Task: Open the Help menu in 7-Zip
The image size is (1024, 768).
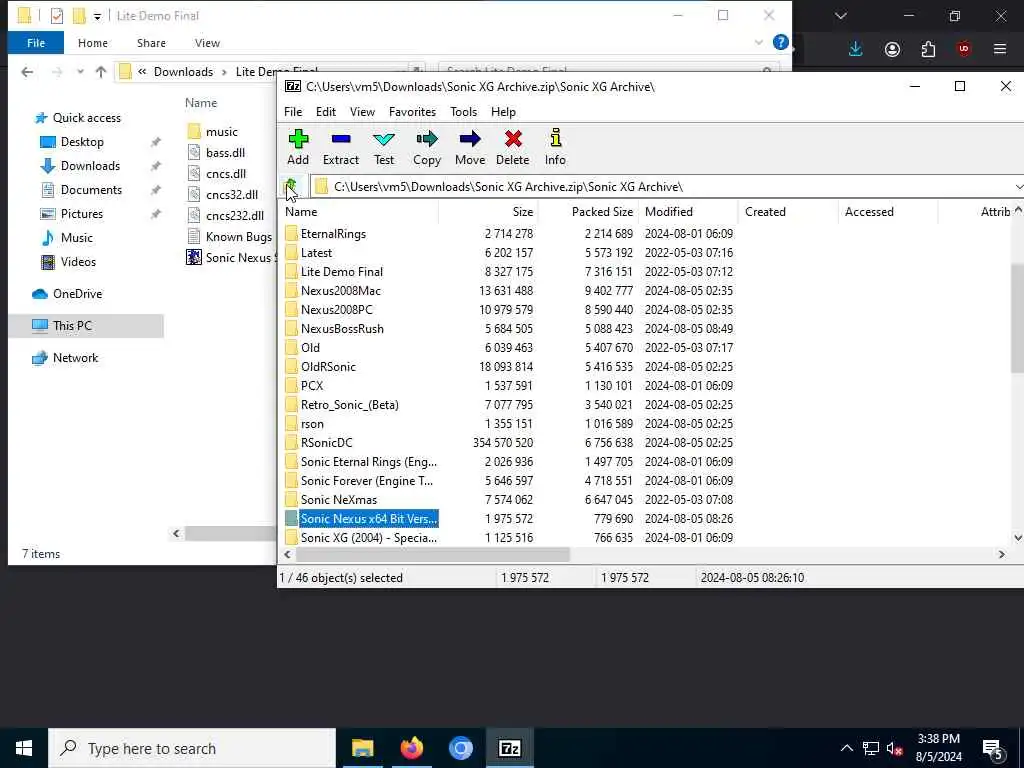Action: click(504, 112)
